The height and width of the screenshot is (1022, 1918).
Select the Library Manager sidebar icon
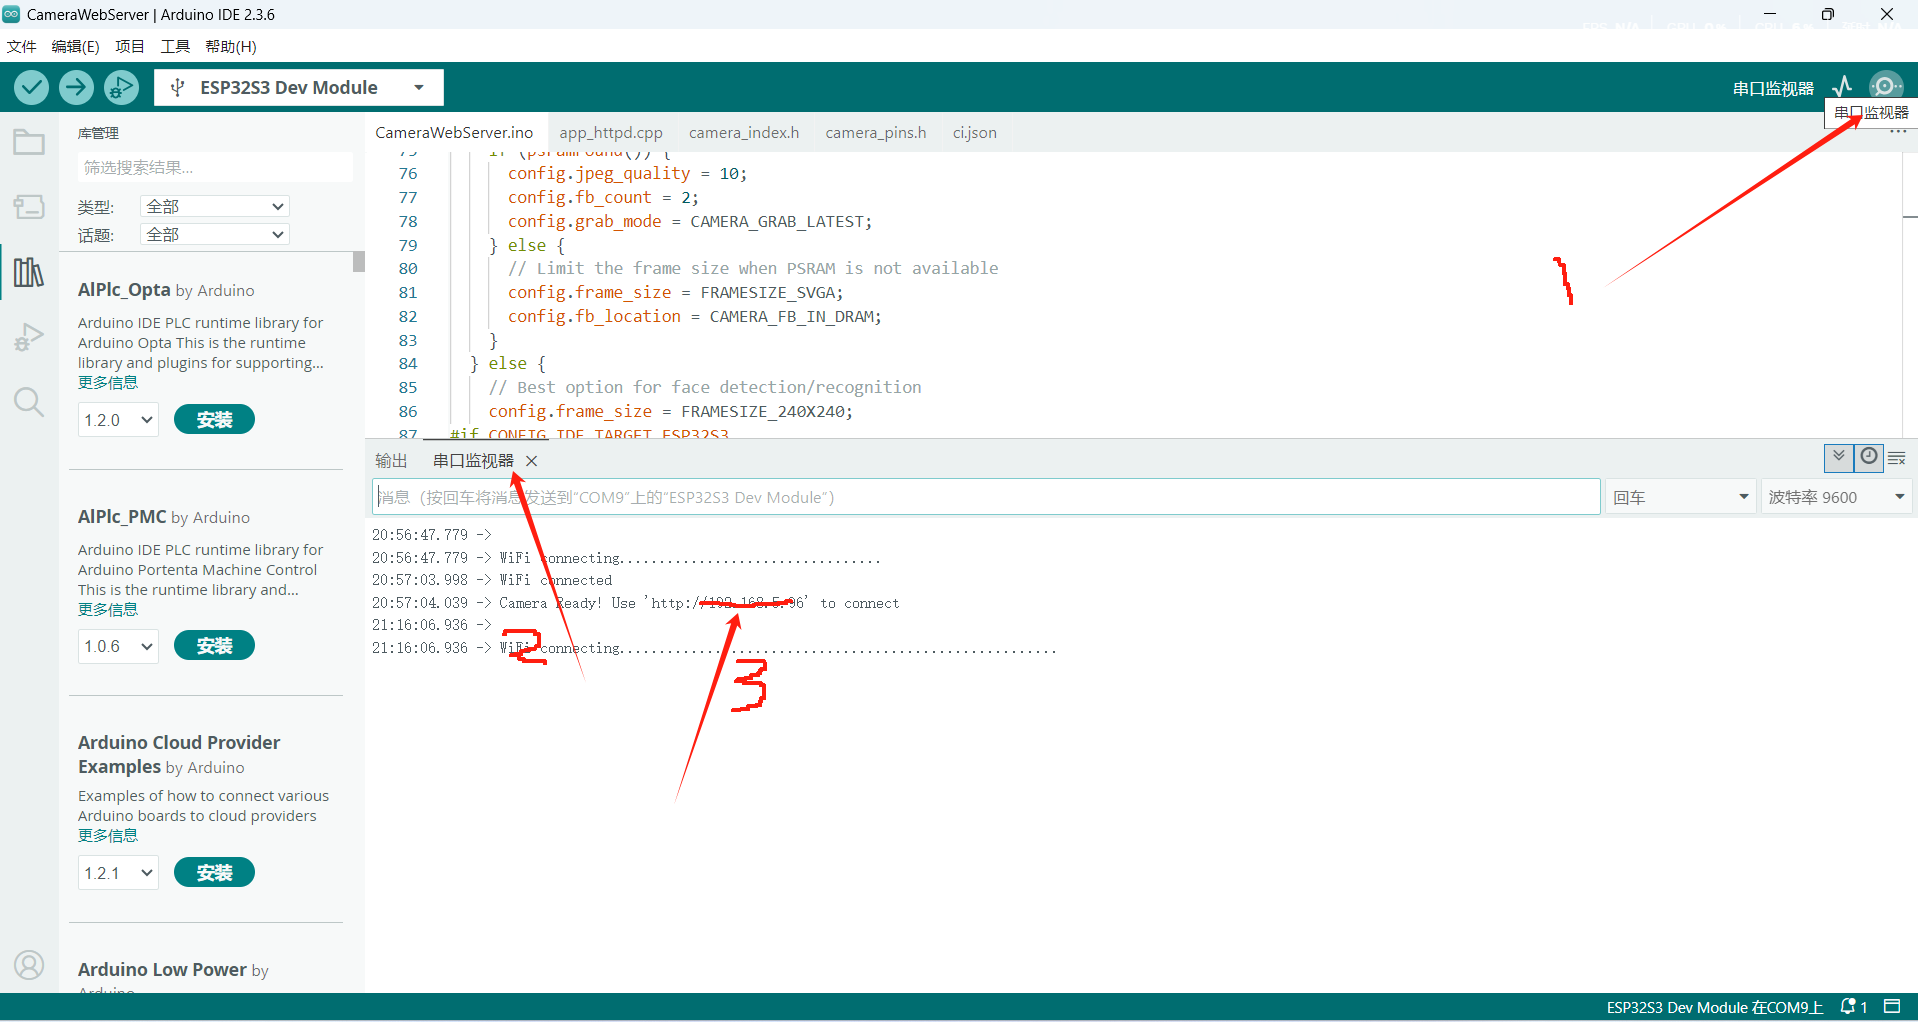click(29, 272)
